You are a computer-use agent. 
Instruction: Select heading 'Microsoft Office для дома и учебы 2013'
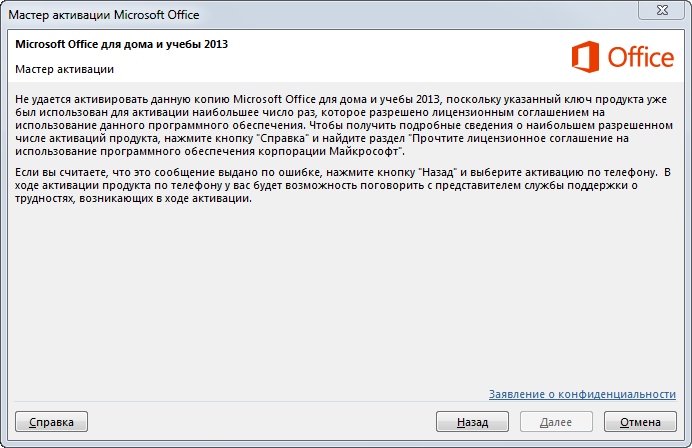click(x=121, y=44)
